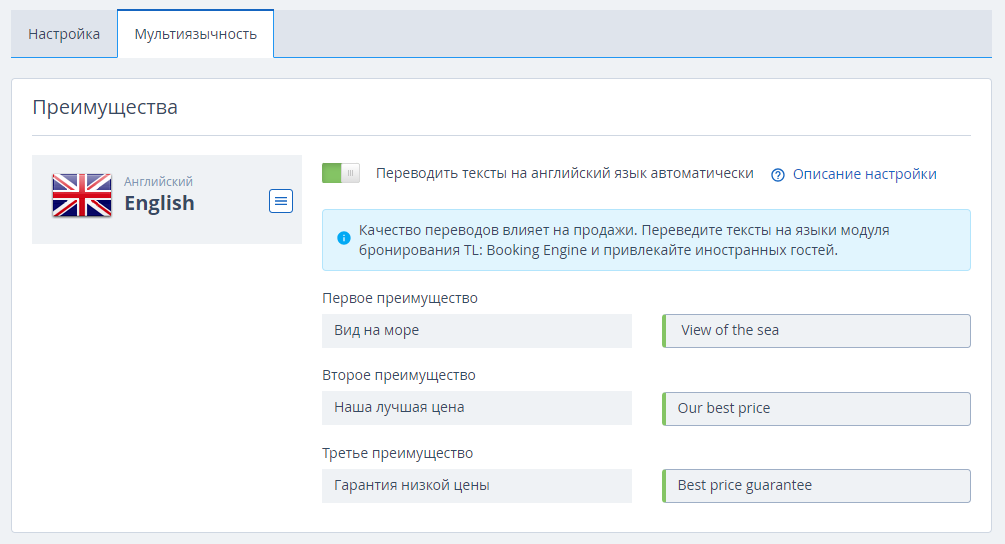Open the English language menu icon
Image resolution: width=1005 pixels, height=544 pixels.
click(x=281, y=201)
